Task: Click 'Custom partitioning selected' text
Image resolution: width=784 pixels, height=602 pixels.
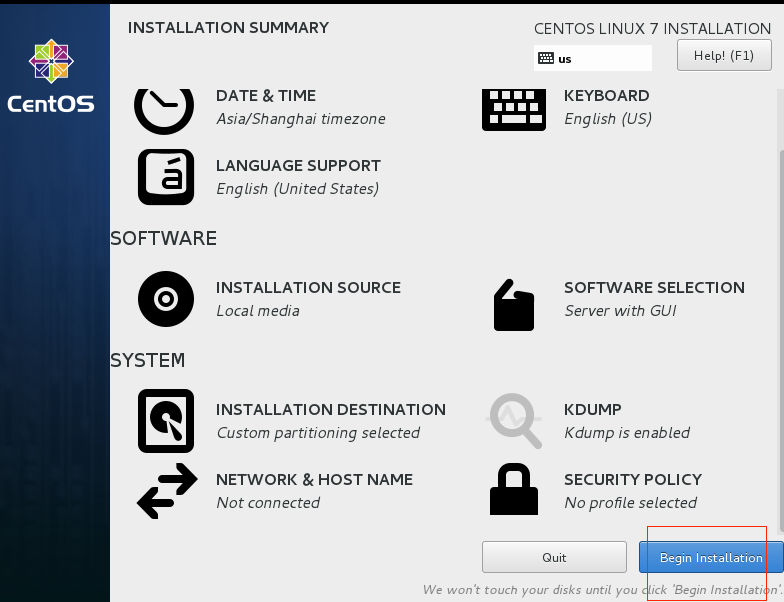Action: click(318, 433)
